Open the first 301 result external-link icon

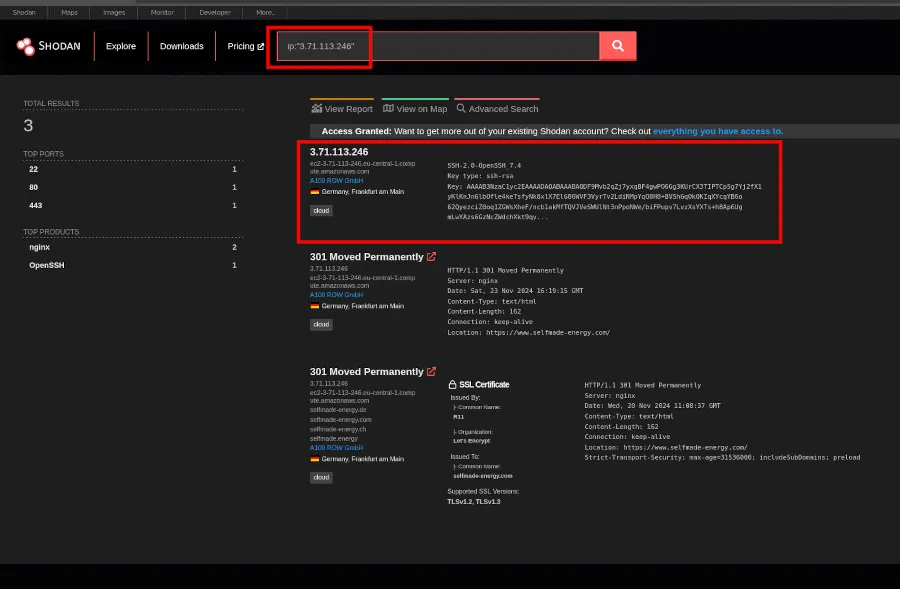tap(428, 256)
